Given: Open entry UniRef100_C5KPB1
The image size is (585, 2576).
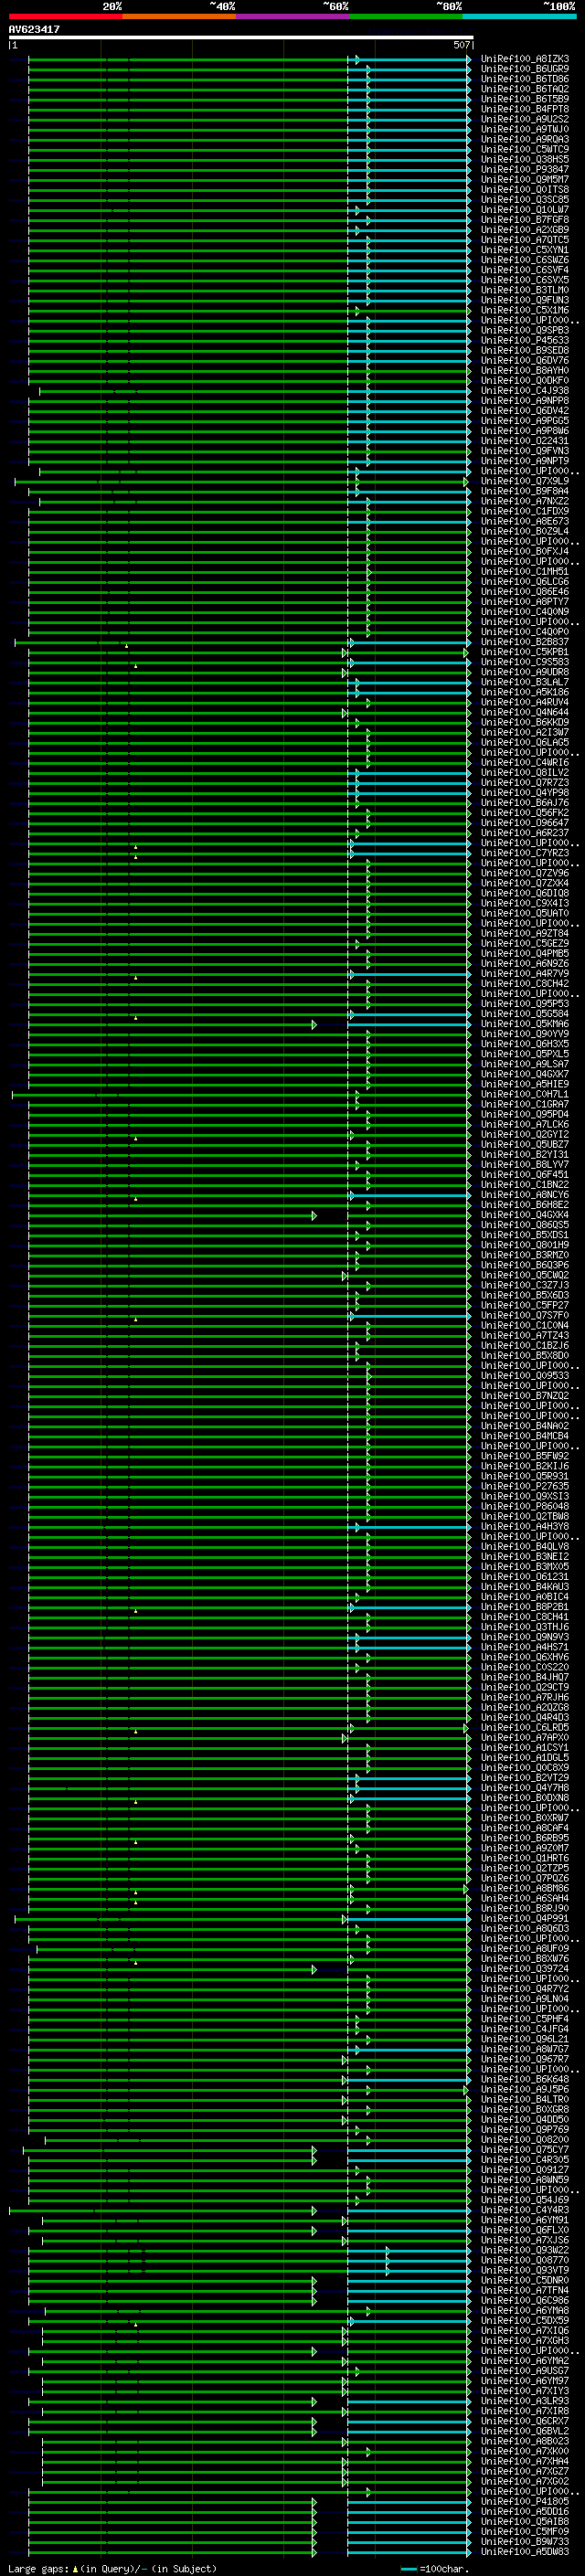Looking at the screenshot, I should click(525, 652).
